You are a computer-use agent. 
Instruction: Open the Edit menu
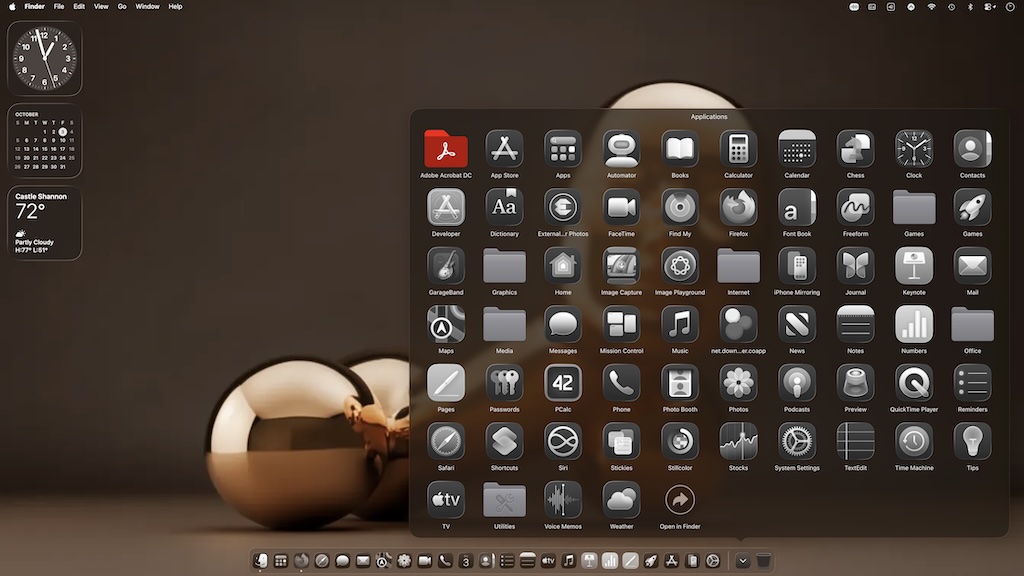tap(79, 7)
